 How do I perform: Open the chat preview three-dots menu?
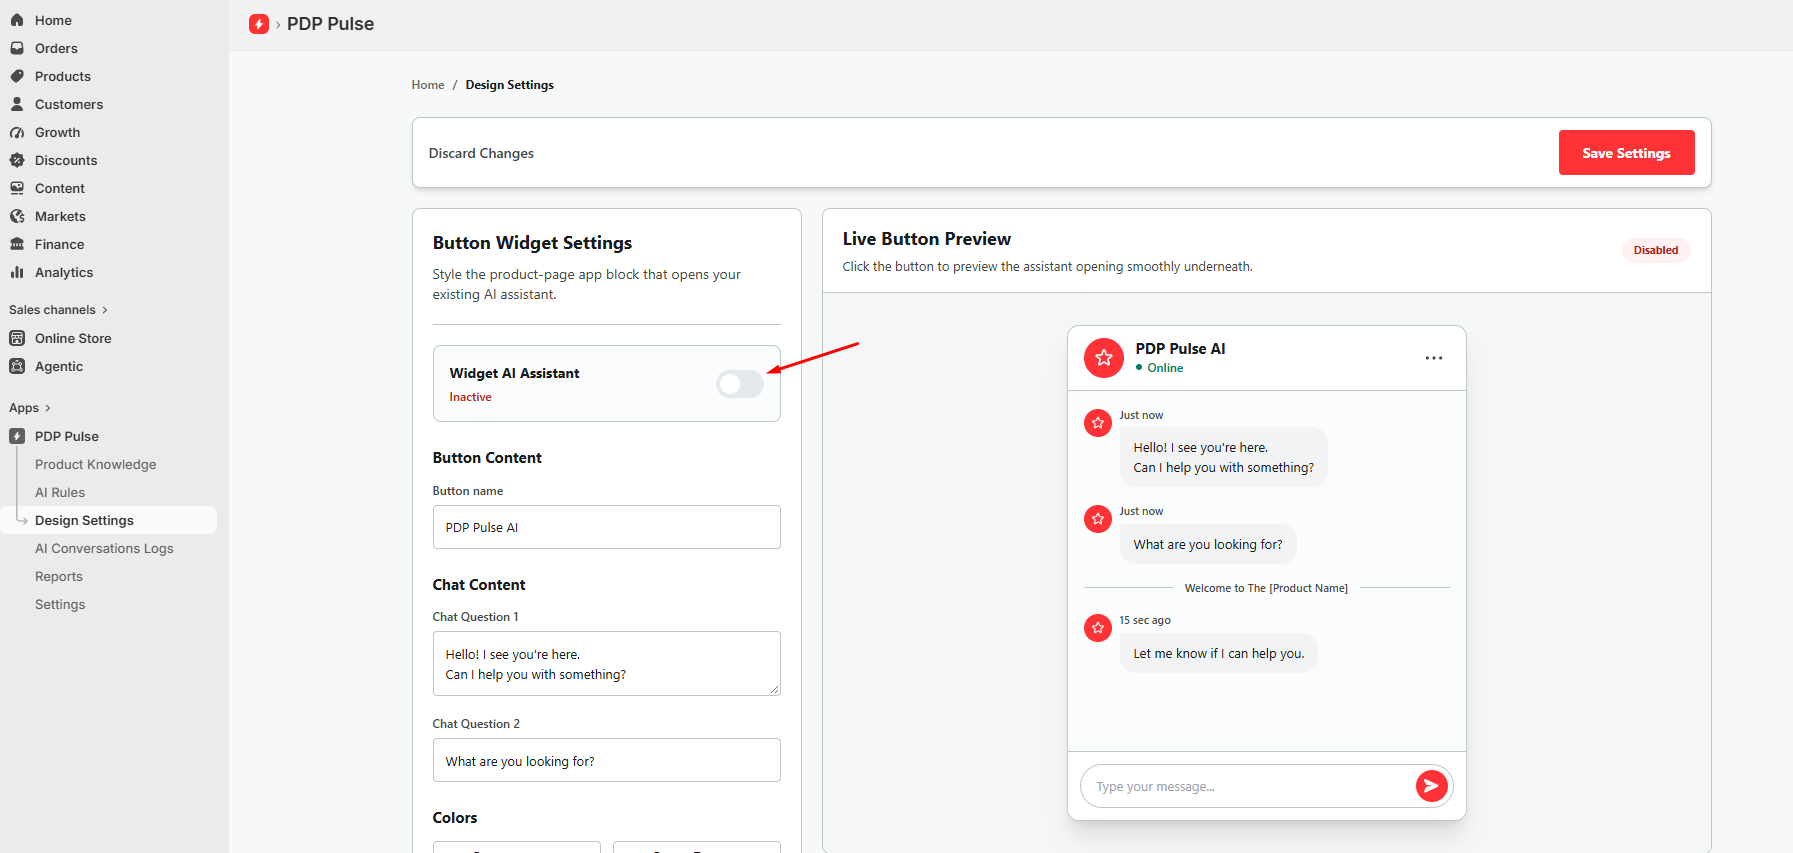1434,358
